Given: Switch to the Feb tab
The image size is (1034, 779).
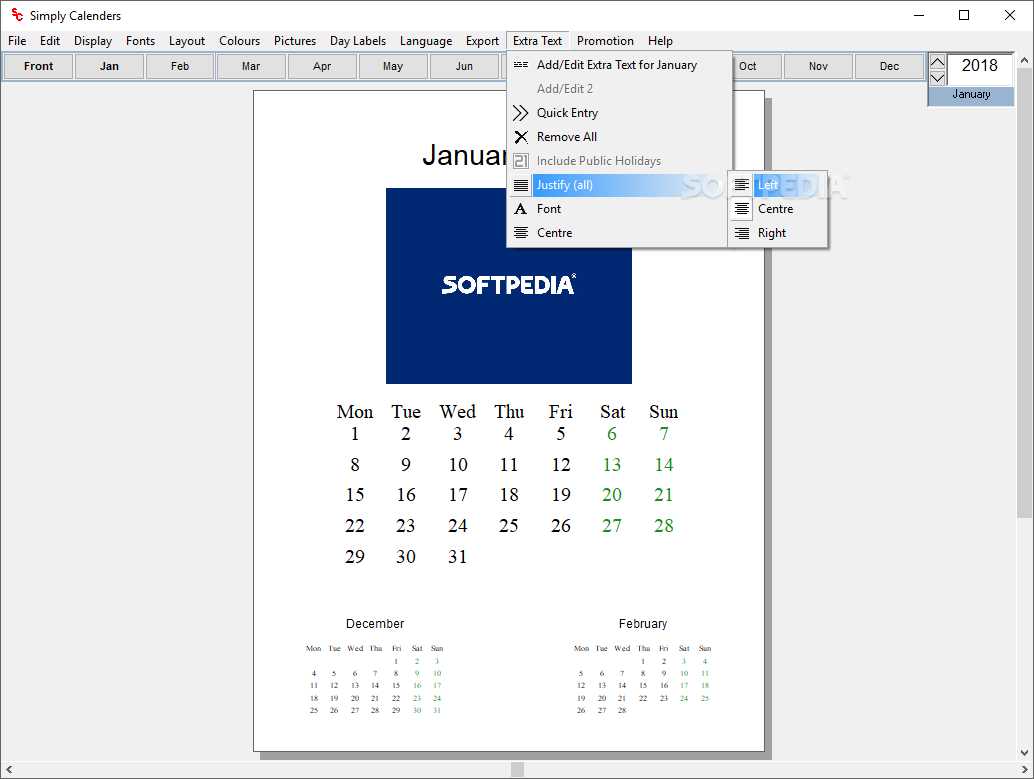Looking at the screenshot, I should 180,66.
